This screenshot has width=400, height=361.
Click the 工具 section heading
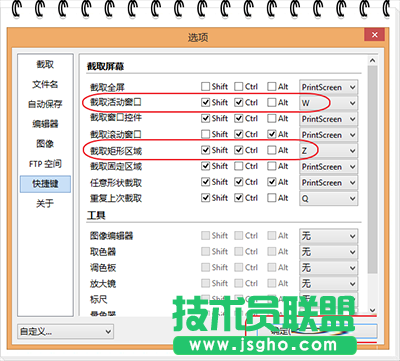coord(96,215)
